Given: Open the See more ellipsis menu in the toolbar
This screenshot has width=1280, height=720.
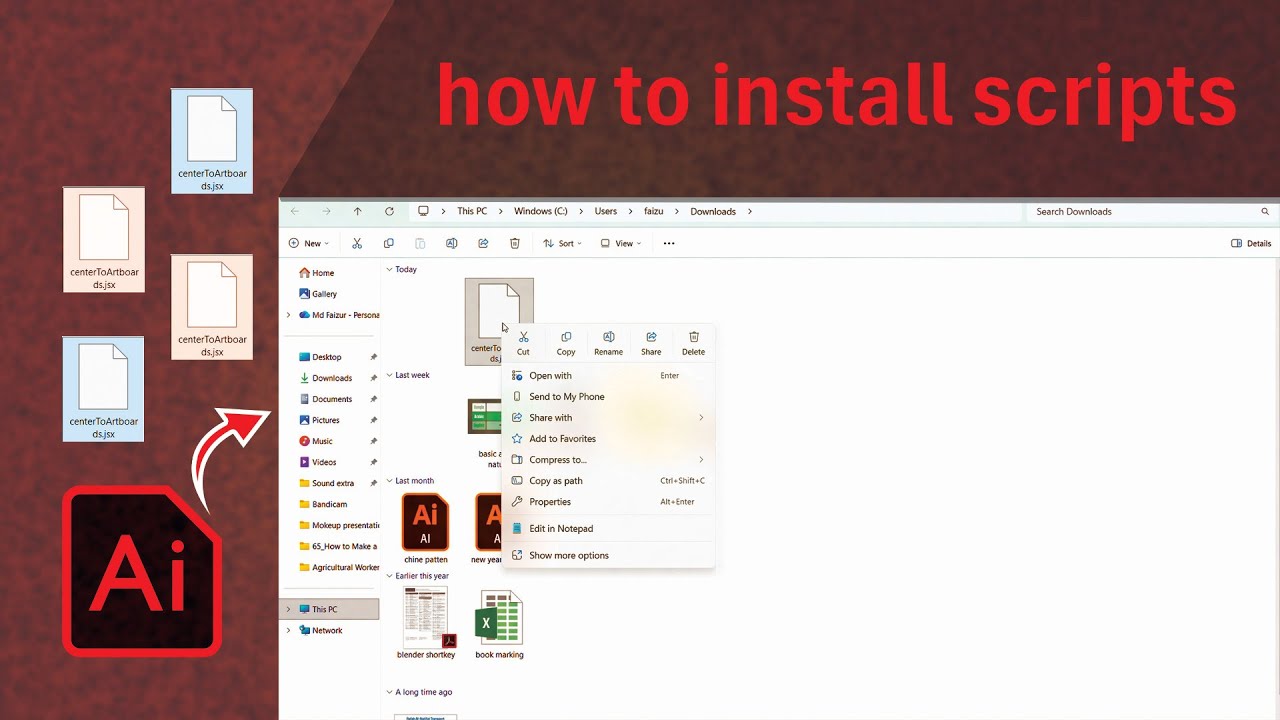Looking at the screenshot, I should coord(669,243).
